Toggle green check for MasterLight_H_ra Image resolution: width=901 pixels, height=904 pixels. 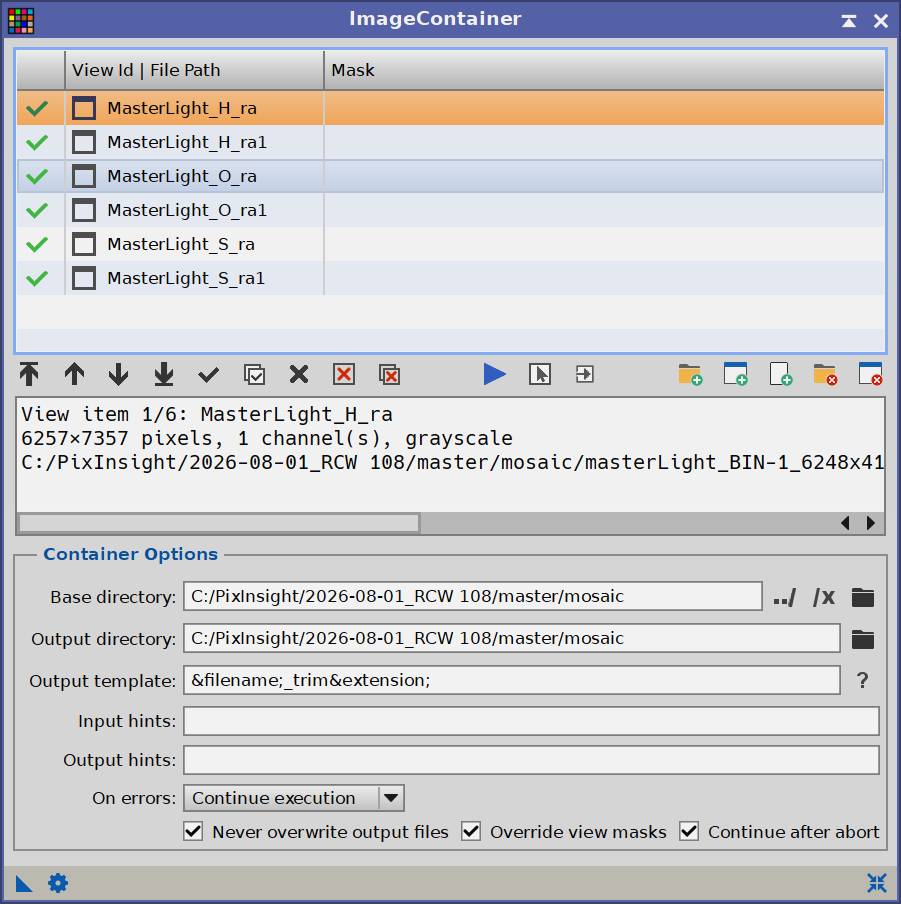coord(37,108)
